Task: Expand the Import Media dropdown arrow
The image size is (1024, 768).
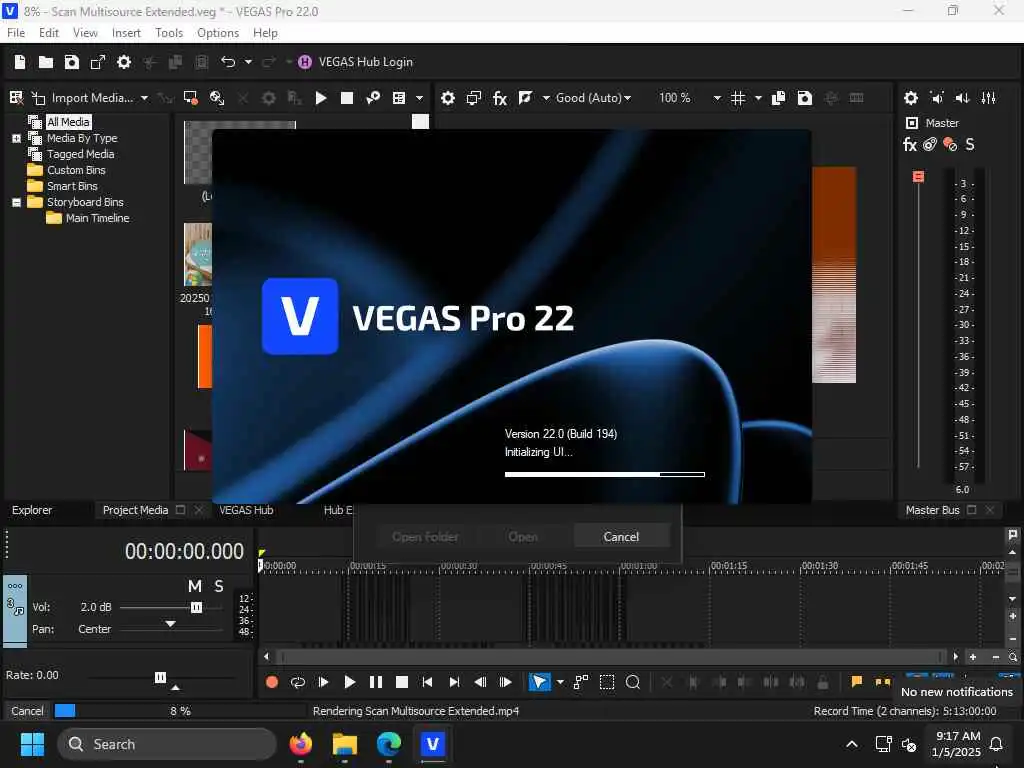Action: [x=144, y=98]
